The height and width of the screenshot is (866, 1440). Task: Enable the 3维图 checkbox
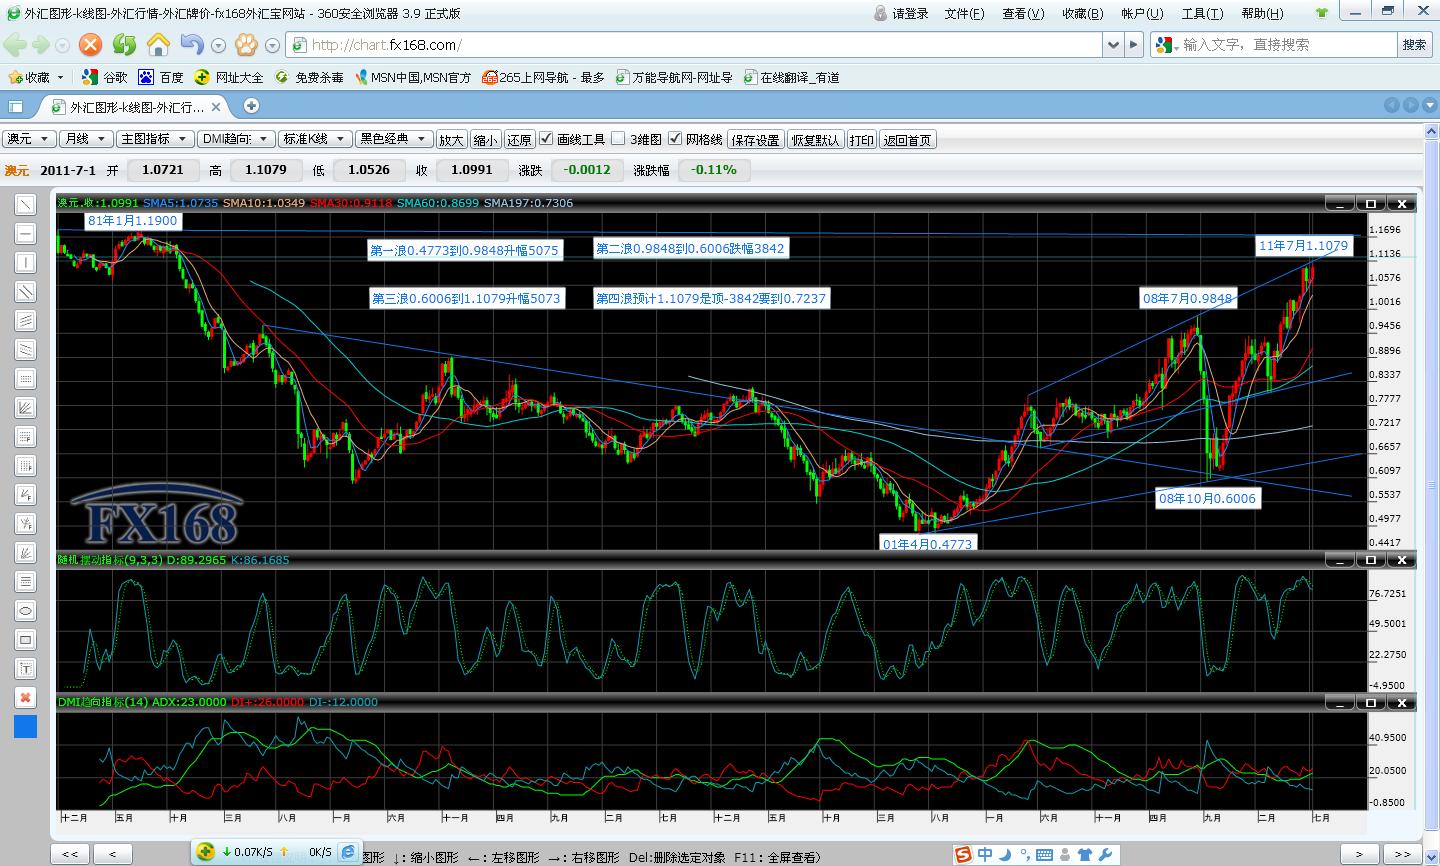tap(618, 139)
